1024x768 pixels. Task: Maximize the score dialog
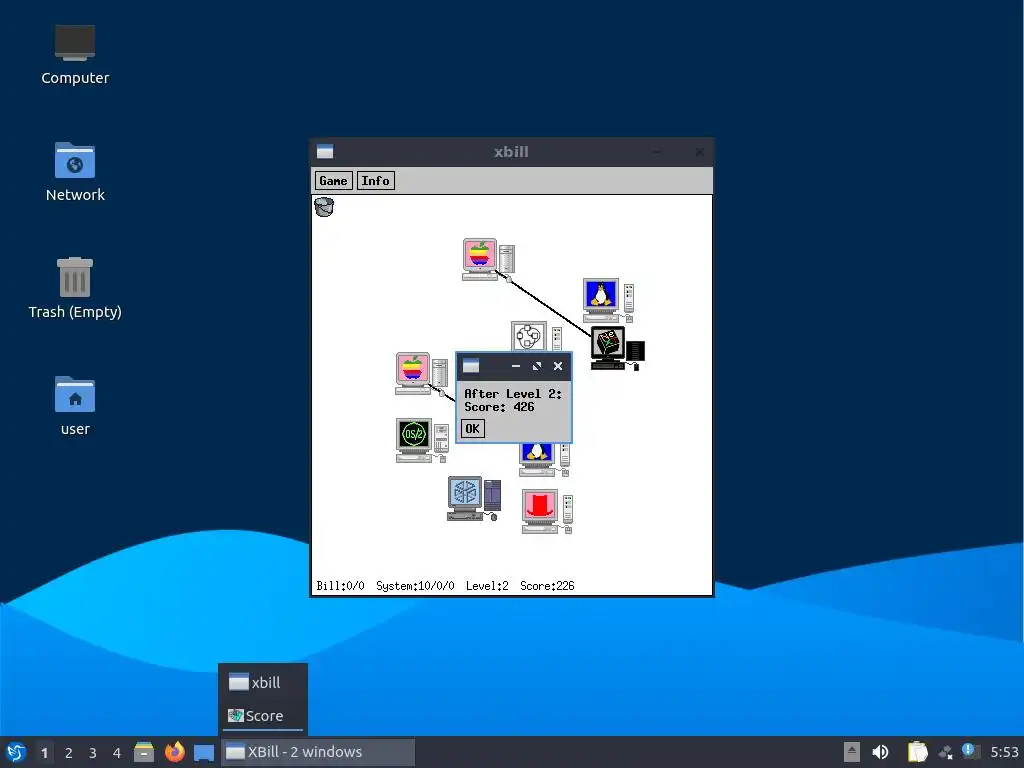point(537,366)
